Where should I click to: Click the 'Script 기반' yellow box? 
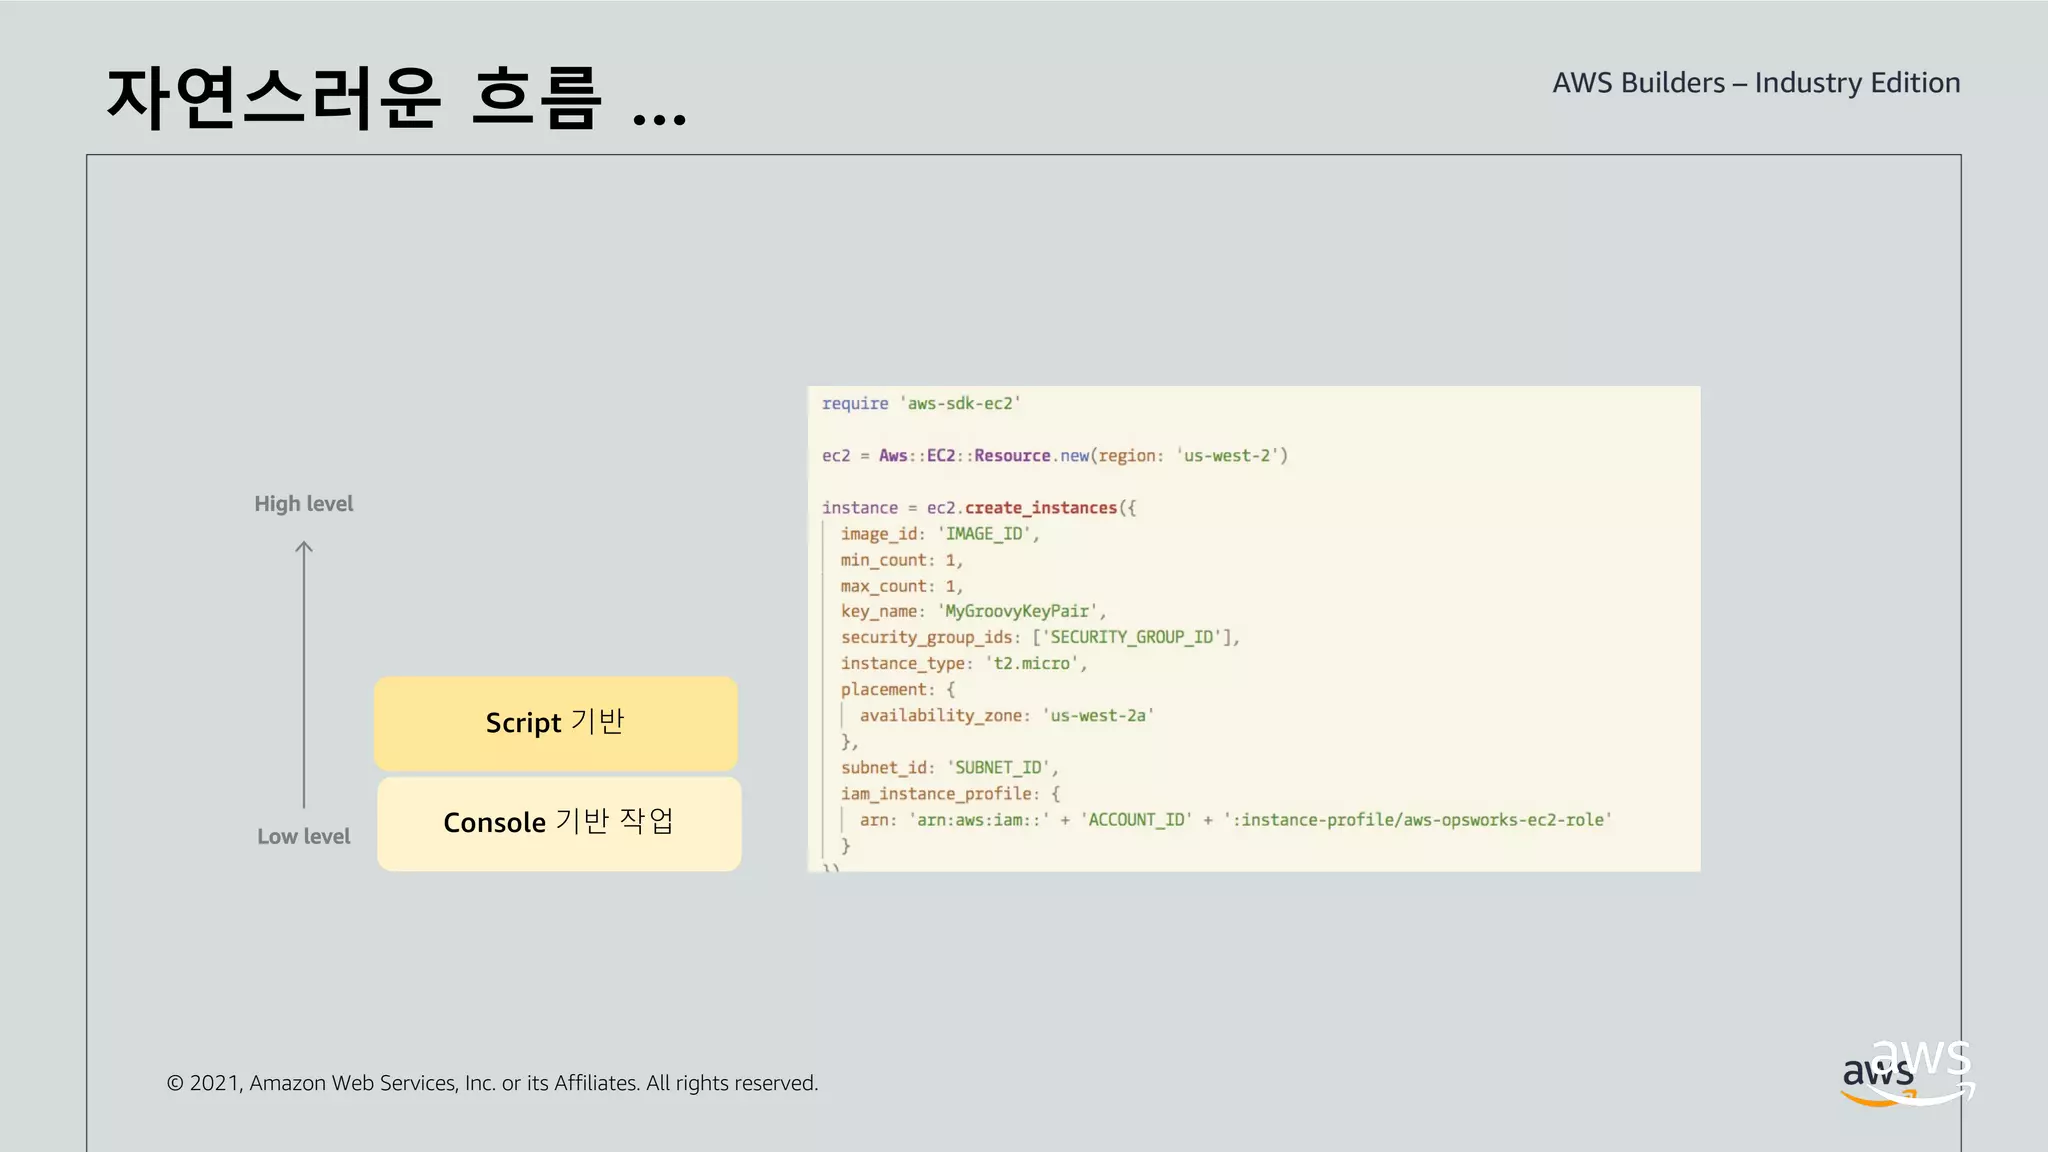556,723
